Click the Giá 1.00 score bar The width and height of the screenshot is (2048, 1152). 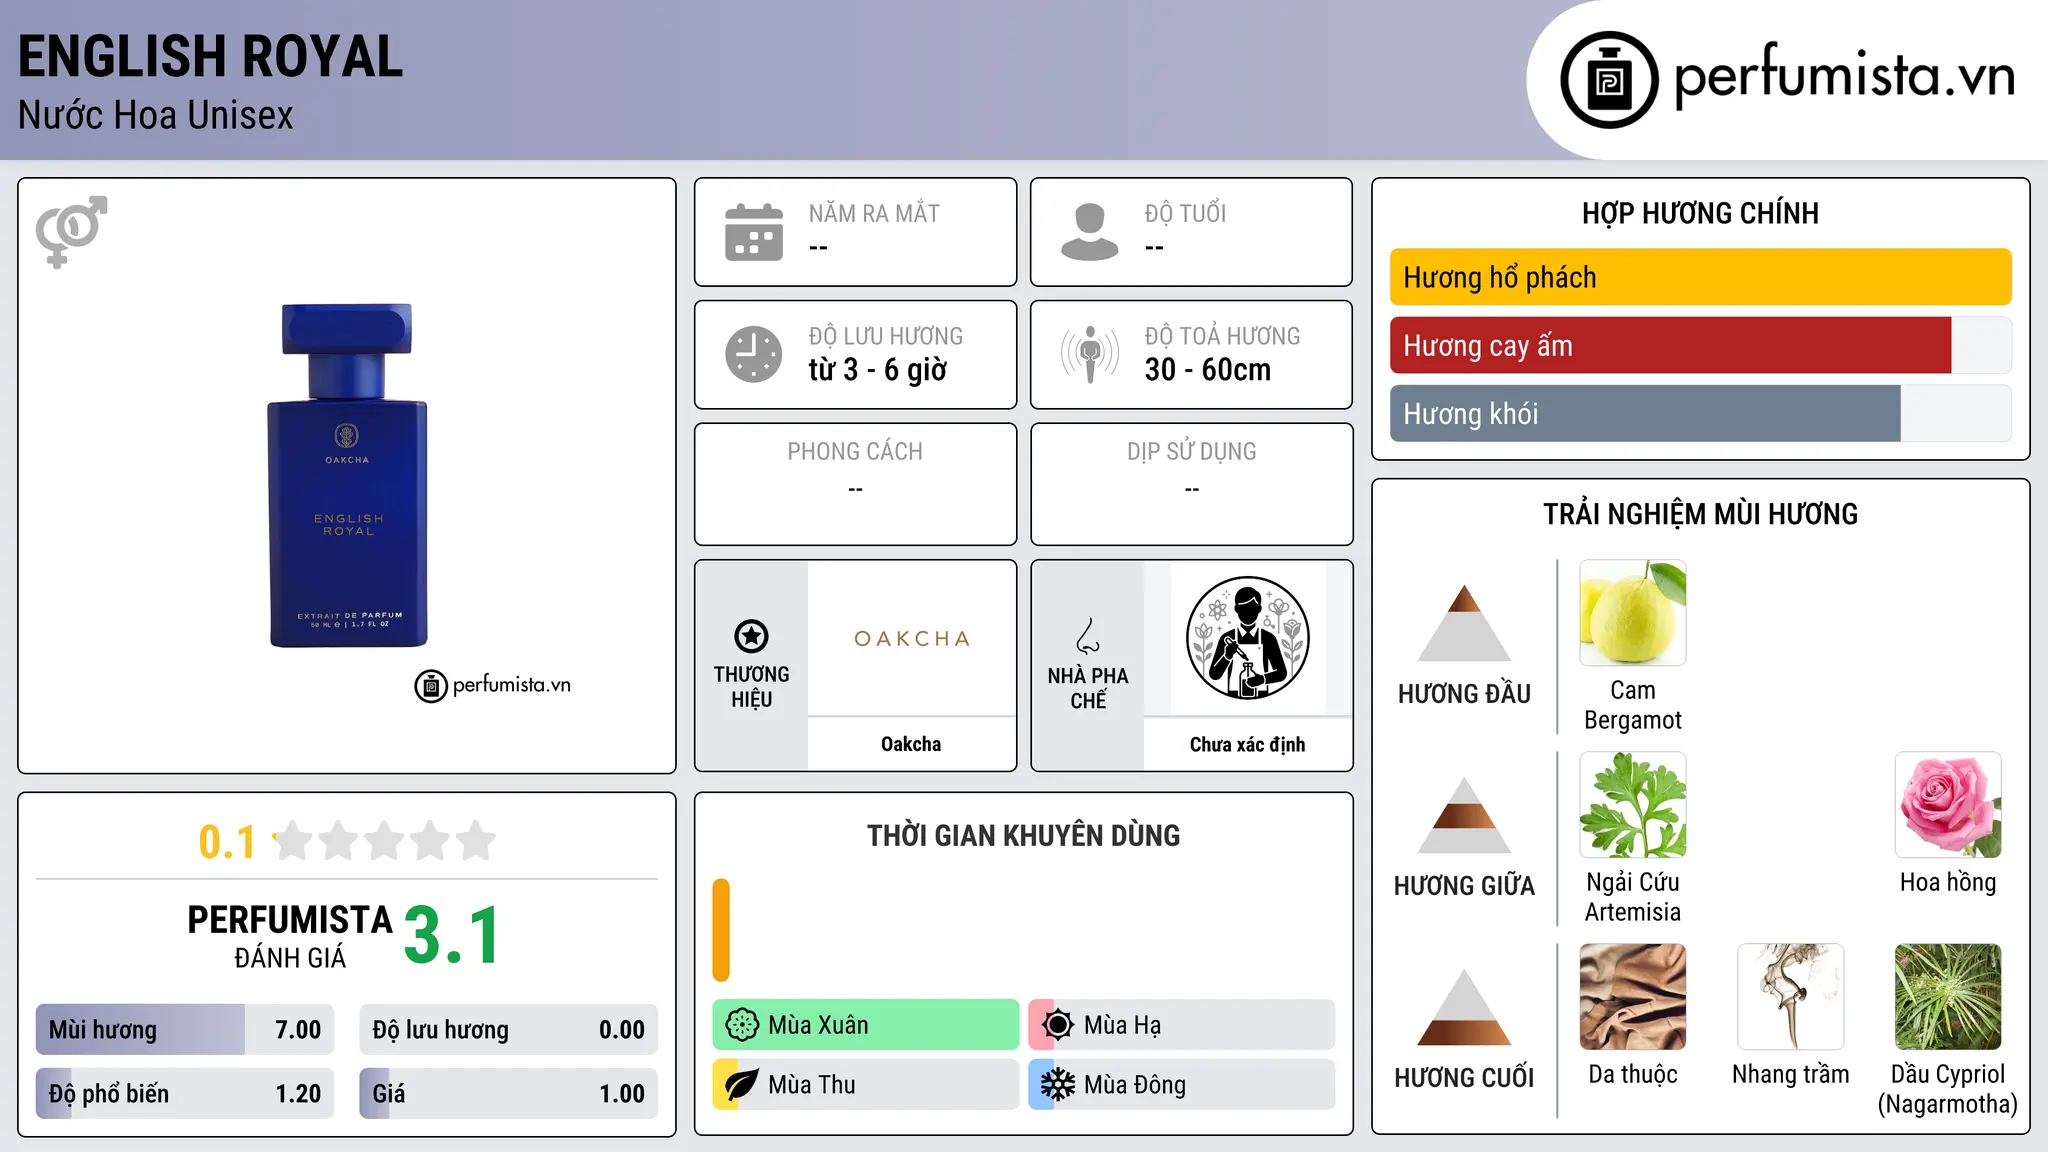click(508, 1093)
